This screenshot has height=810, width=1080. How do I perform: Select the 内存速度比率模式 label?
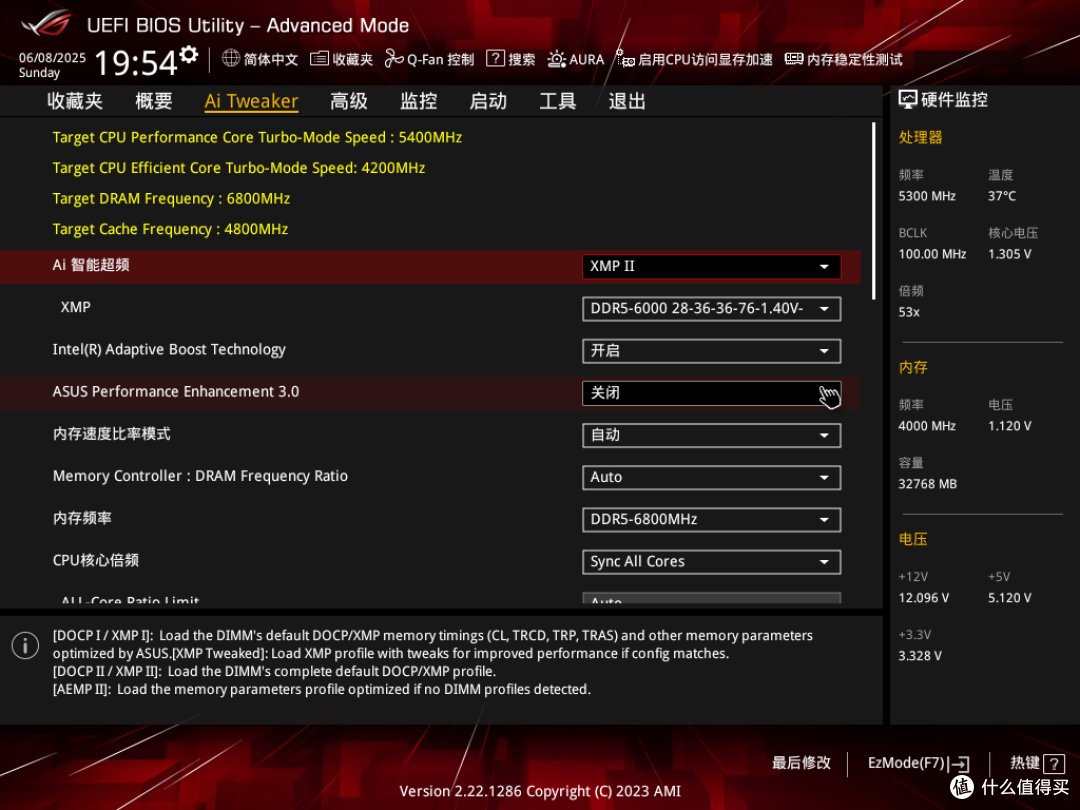[x=112, y=434]
